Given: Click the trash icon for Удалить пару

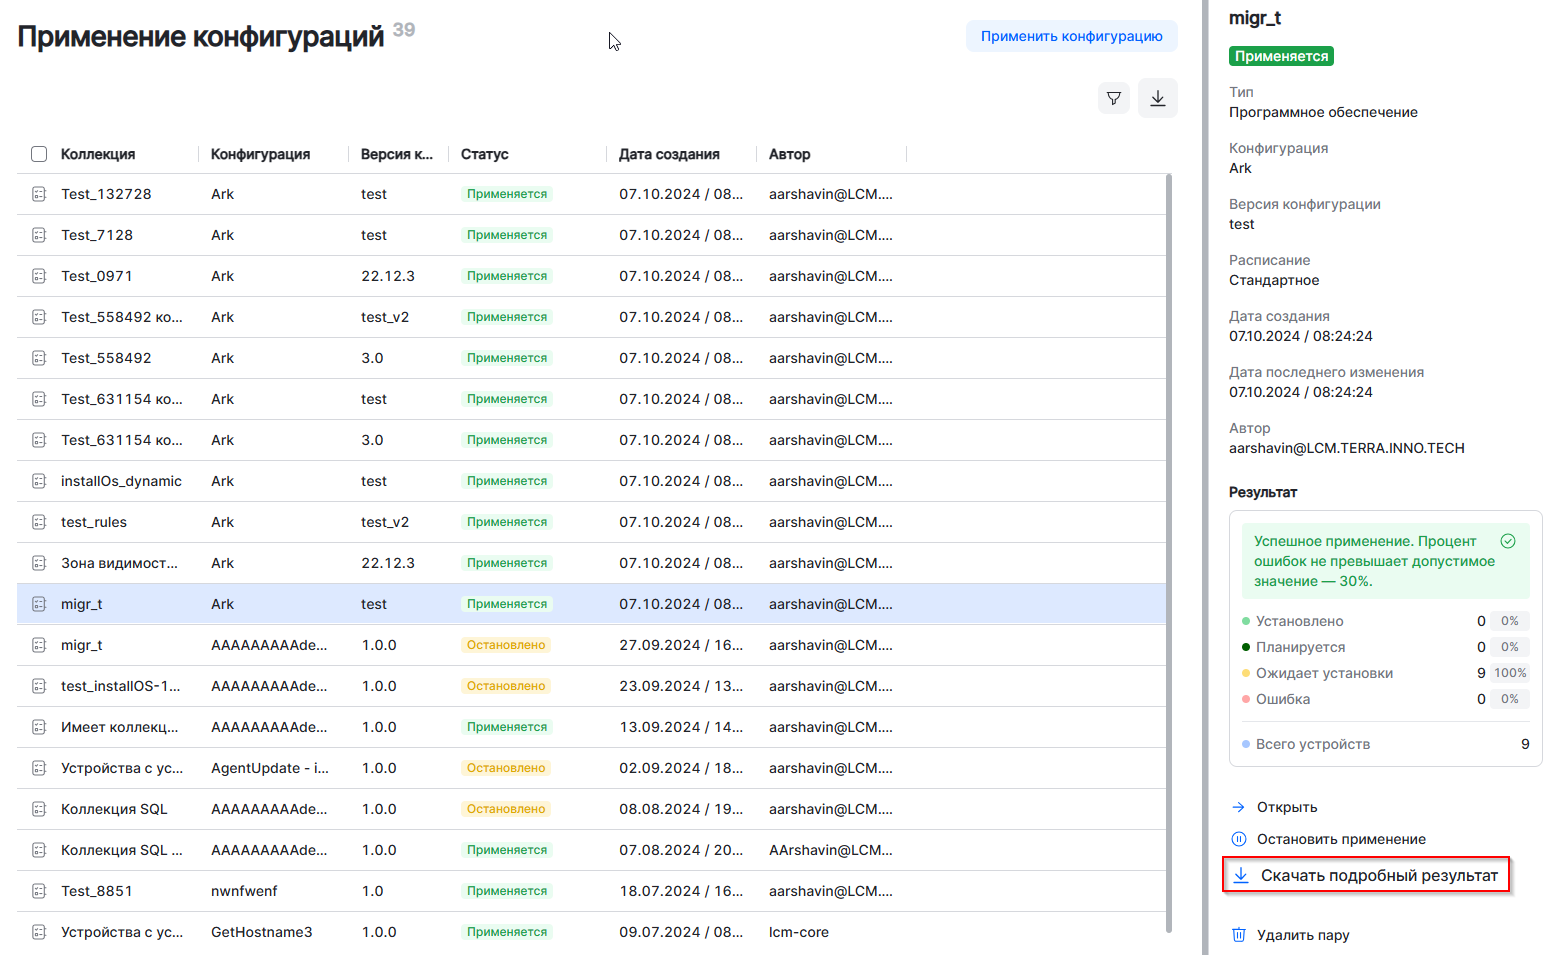Looking at the screenshot, I should (1238, 935).
